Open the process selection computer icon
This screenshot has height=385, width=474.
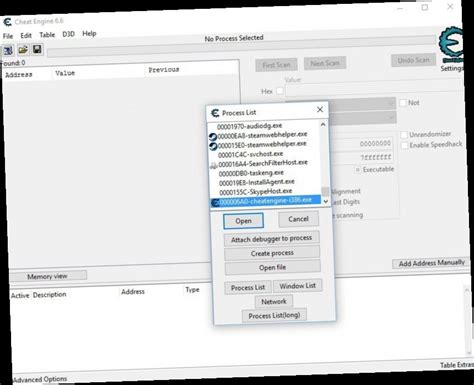(8, 51)
